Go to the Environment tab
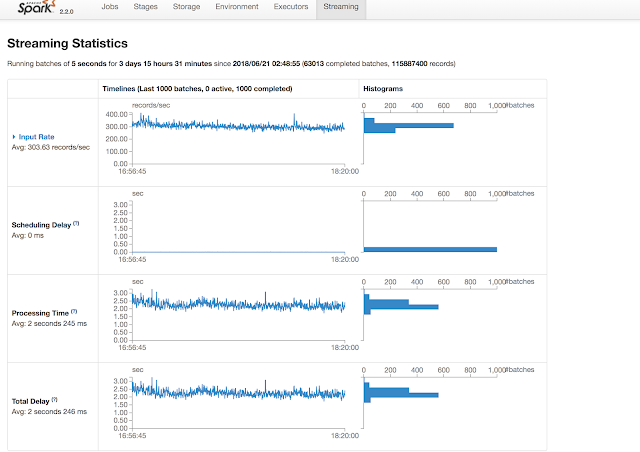This screenshot has height=452, width=640. (x=237, y=7)
